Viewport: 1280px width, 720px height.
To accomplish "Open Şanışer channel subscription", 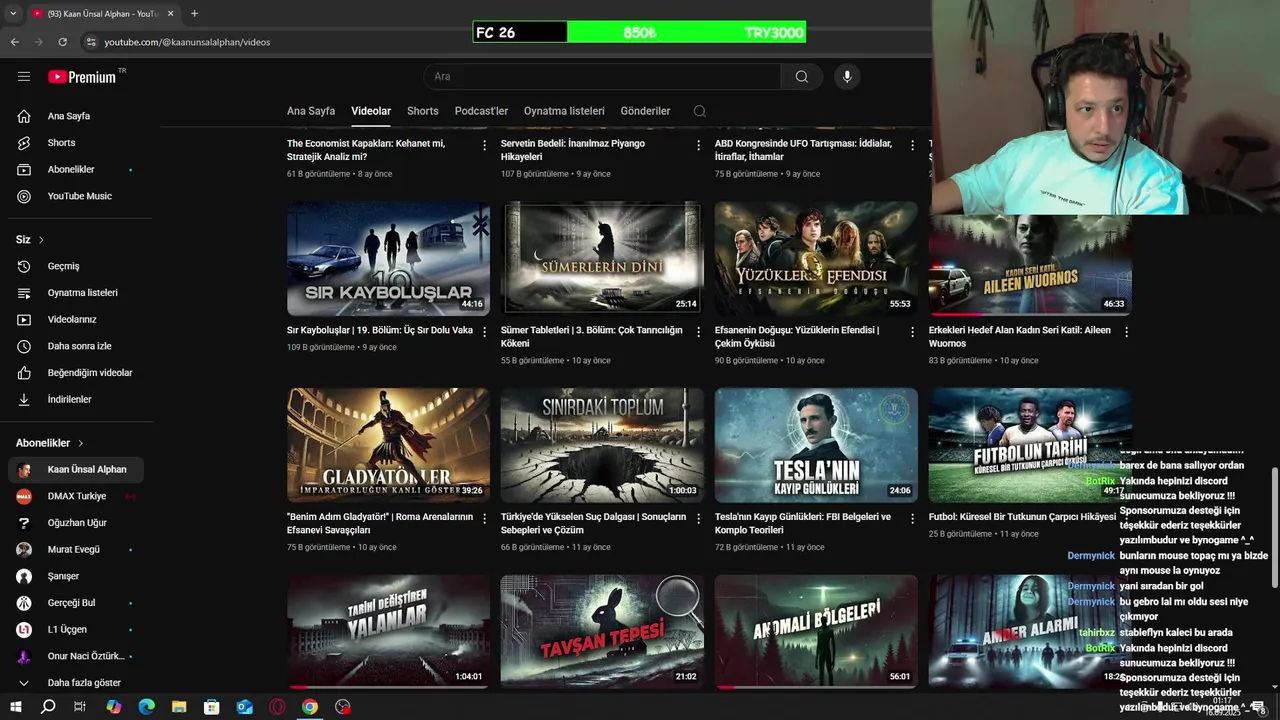I will (x=76, y=576).
